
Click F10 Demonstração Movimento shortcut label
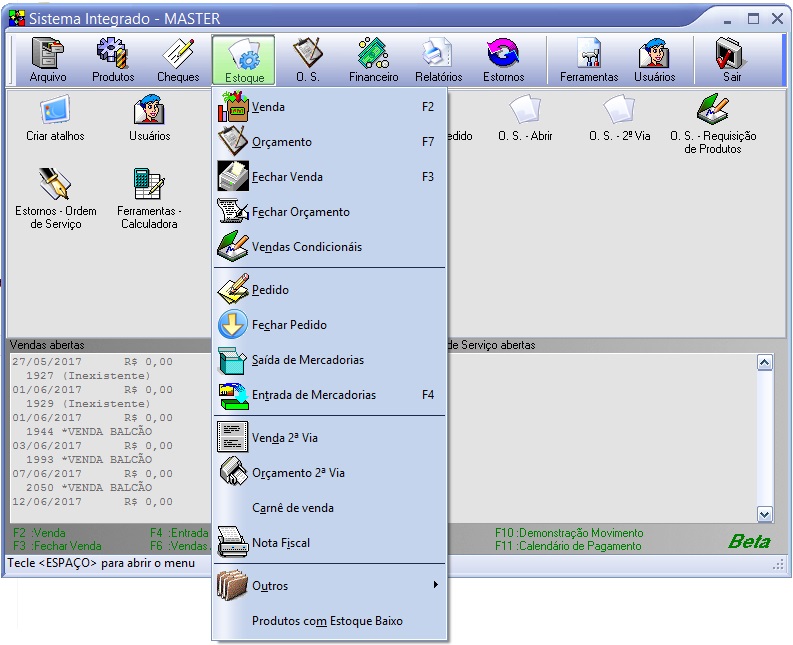(569, 533)
